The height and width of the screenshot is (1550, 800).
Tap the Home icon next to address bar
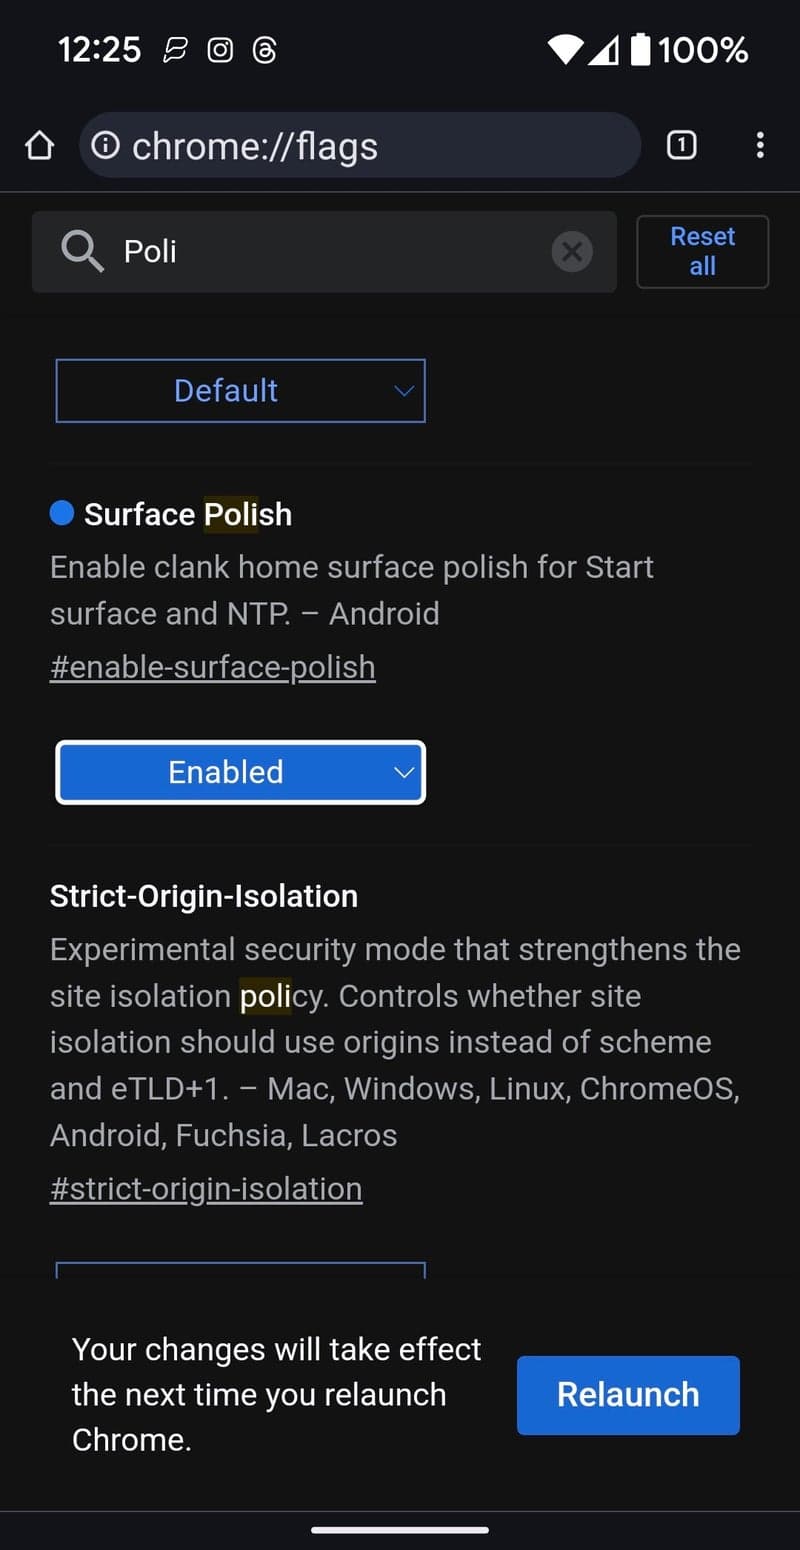(39, 145)
